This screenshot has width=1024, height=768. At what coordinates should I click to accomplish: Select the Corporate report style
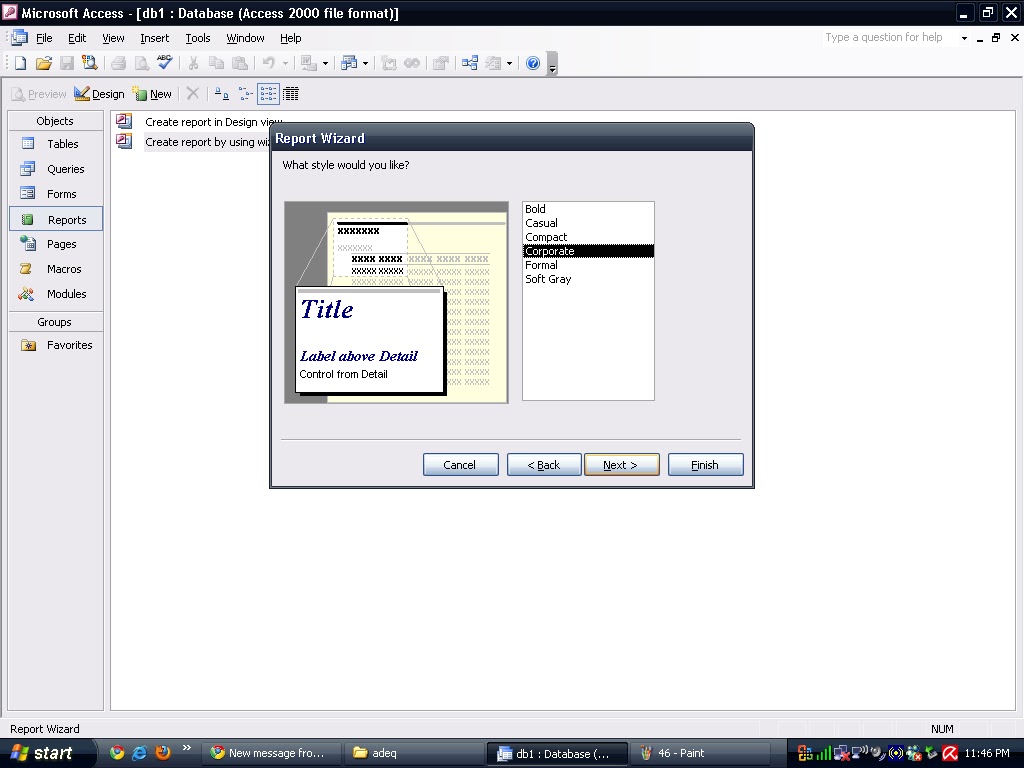pyautogui.click(x=588, y=251)
